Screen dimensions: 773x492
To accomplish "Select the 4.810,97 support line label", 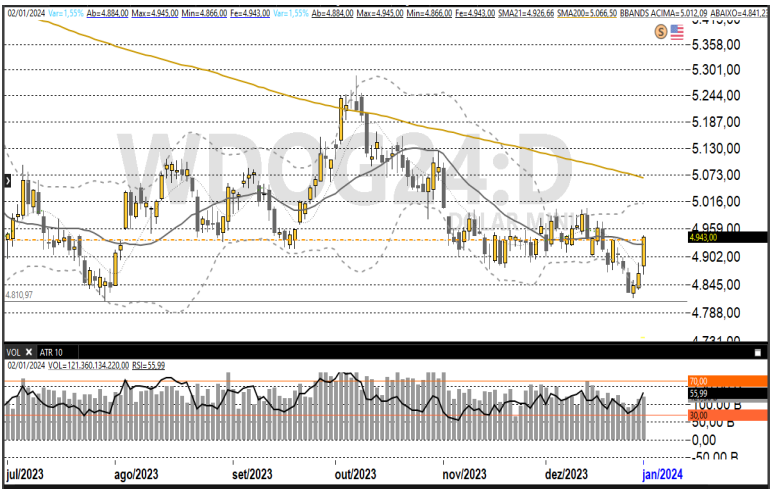I will click(x=19, y=295).
